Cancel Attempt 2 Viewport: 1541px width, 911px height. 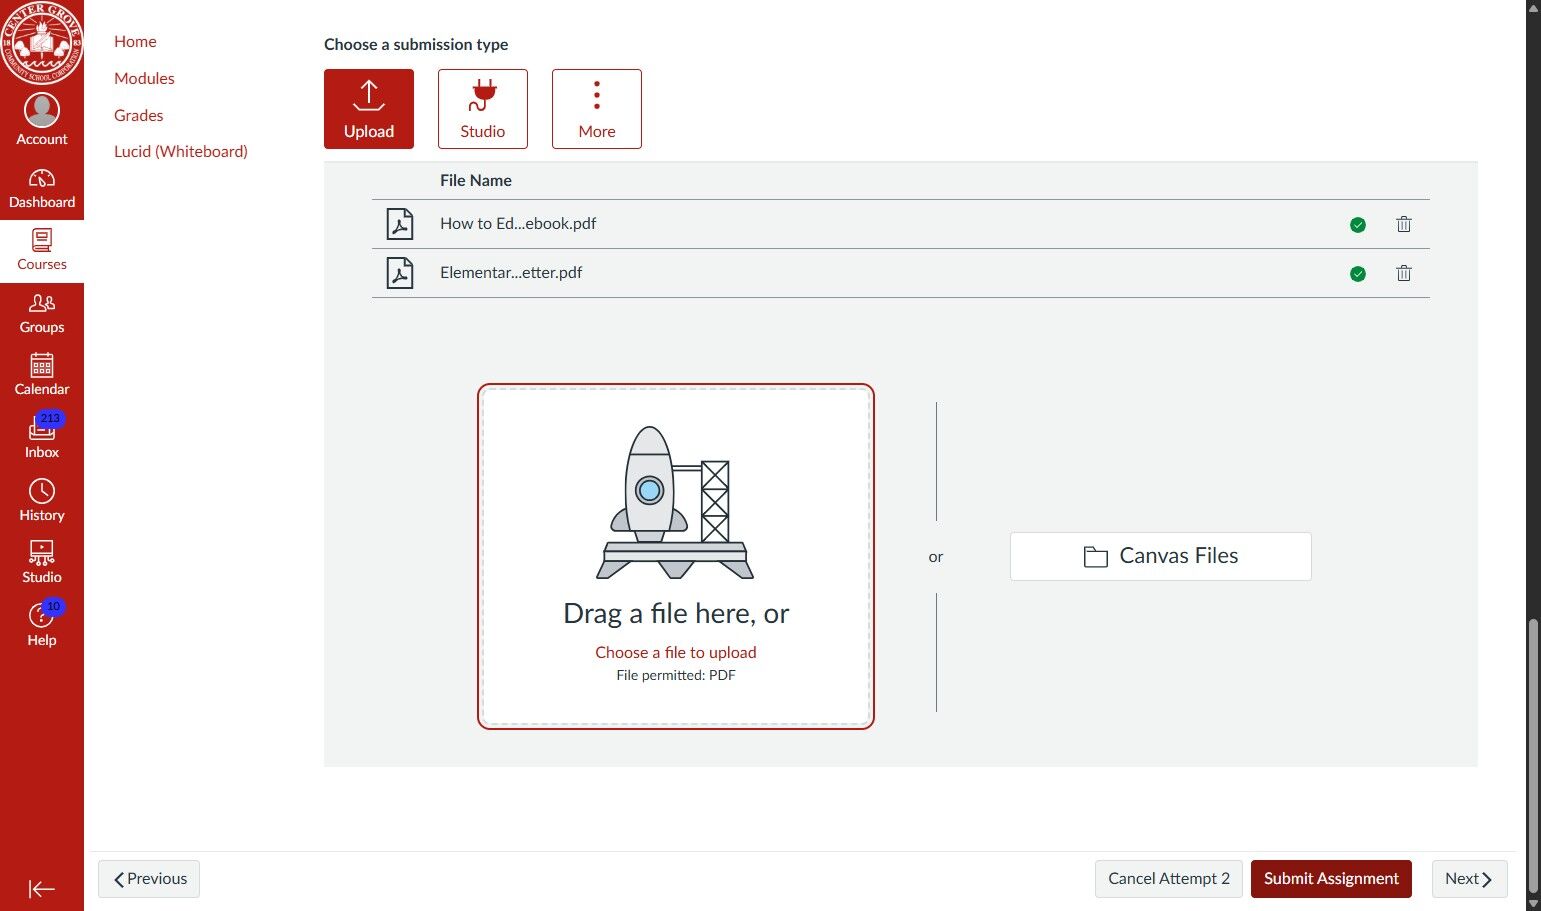pyautogui.click(x=1168, y=878)
